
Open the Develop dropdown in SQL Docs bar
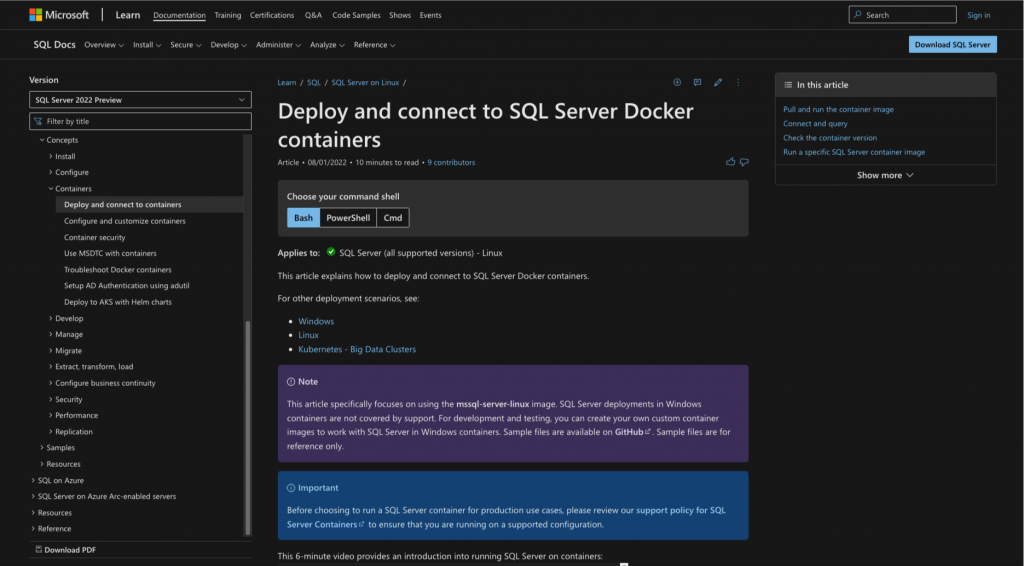click(x=229, y=45)
